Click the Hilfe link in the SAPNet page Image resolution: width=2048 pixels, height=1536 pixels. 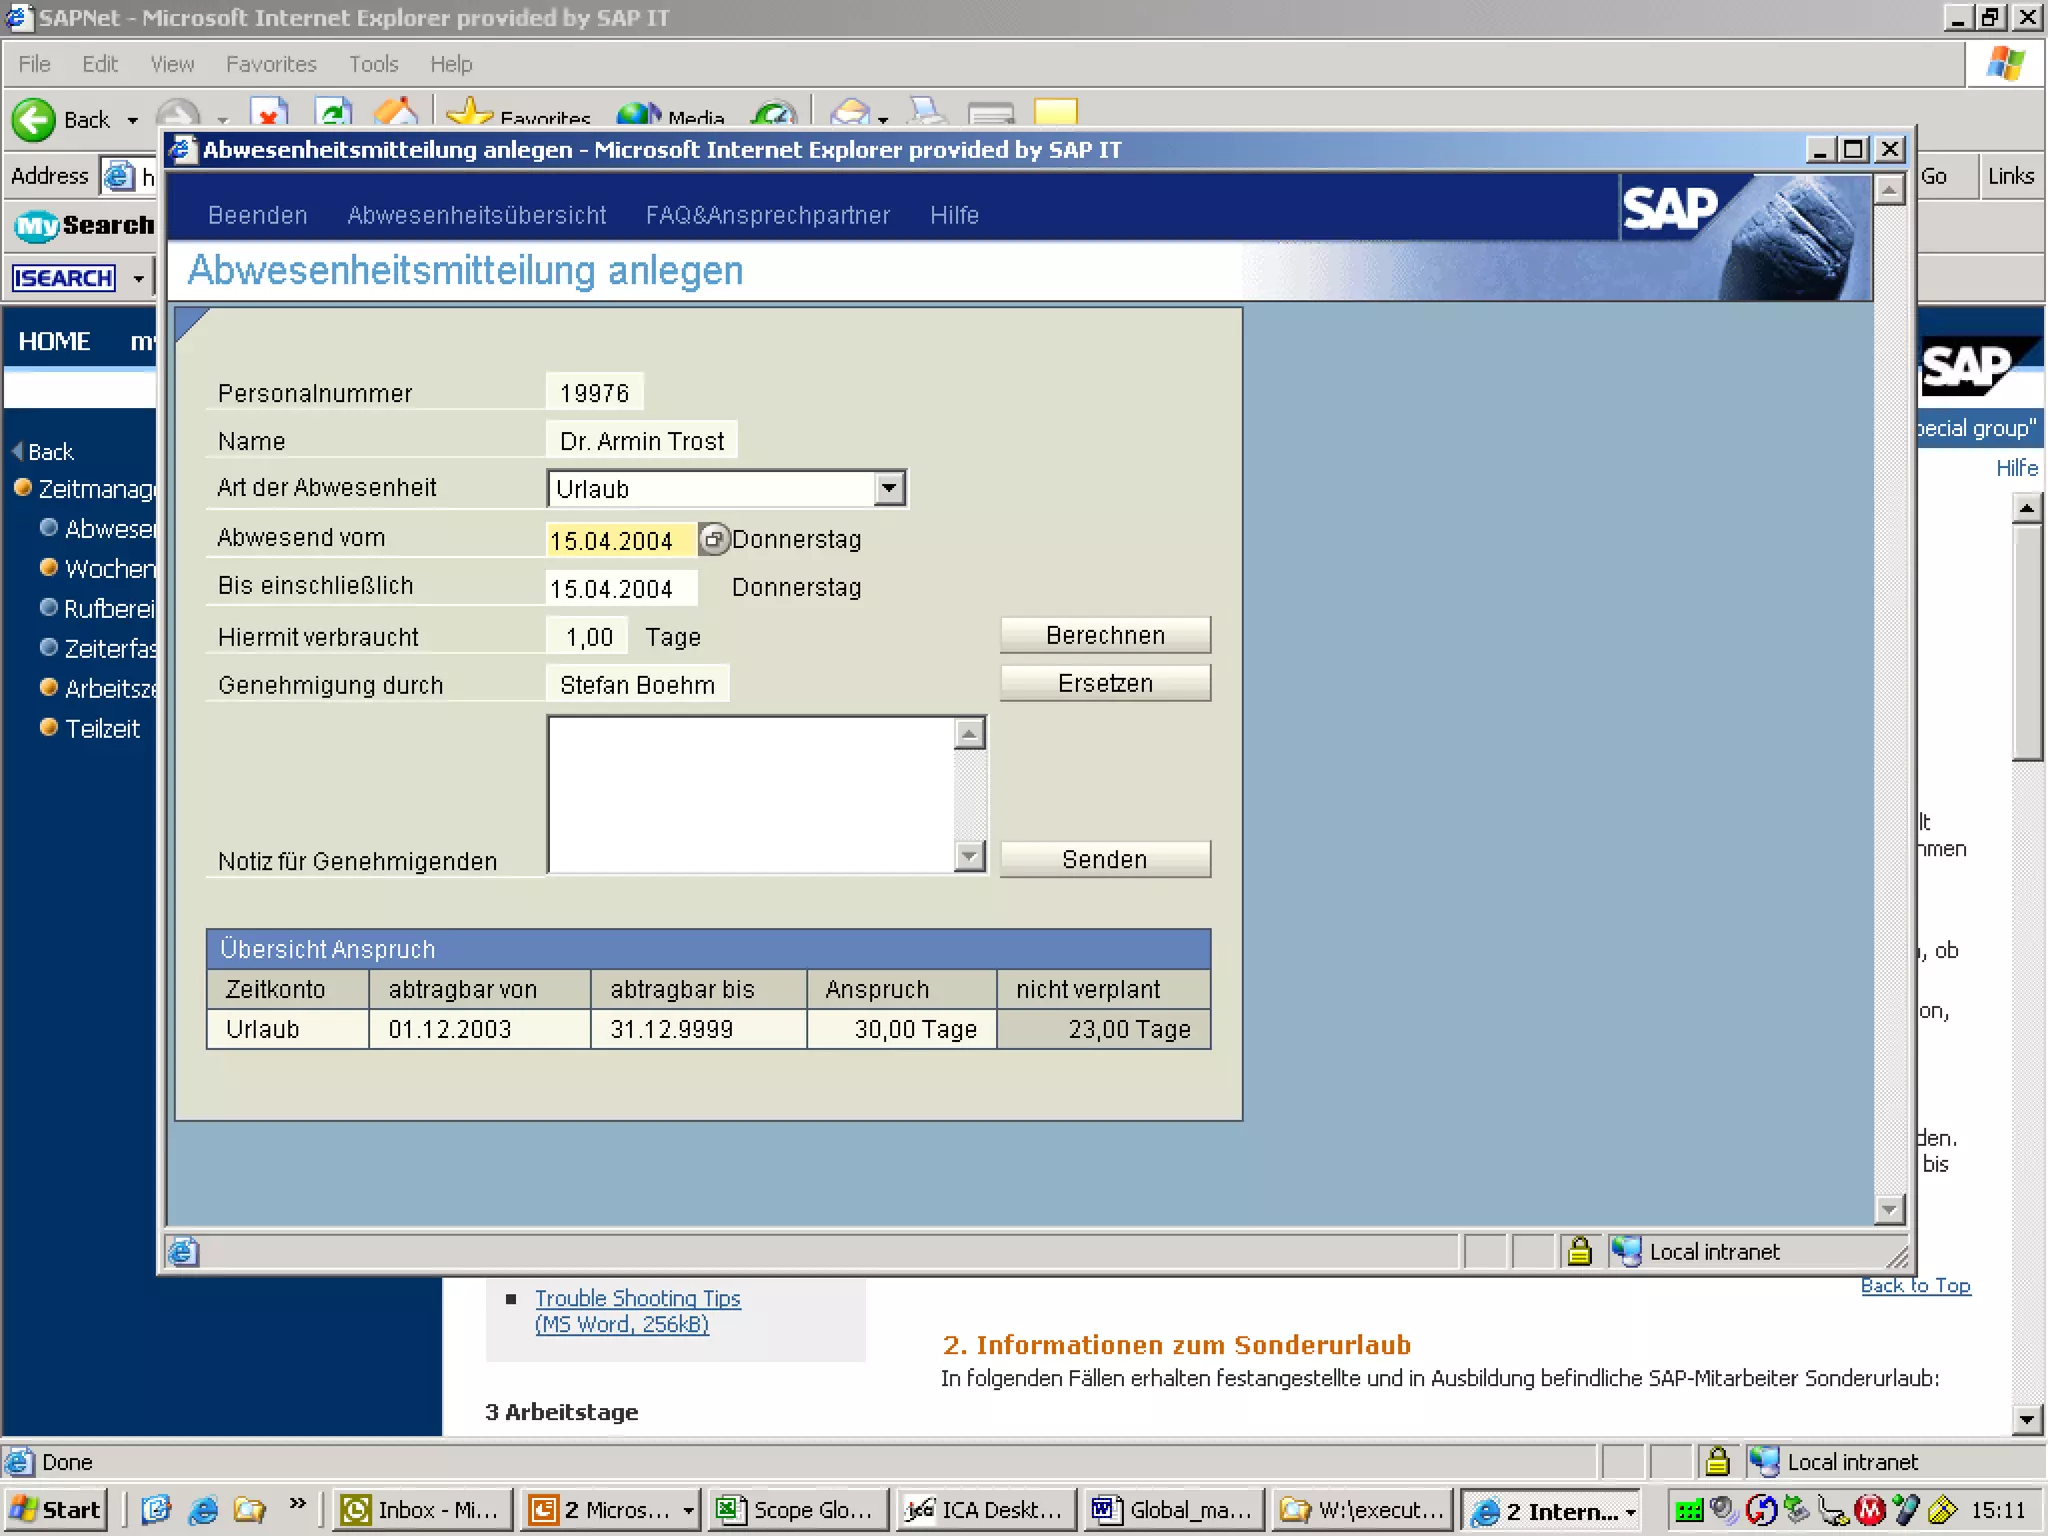click(2017, 468)
